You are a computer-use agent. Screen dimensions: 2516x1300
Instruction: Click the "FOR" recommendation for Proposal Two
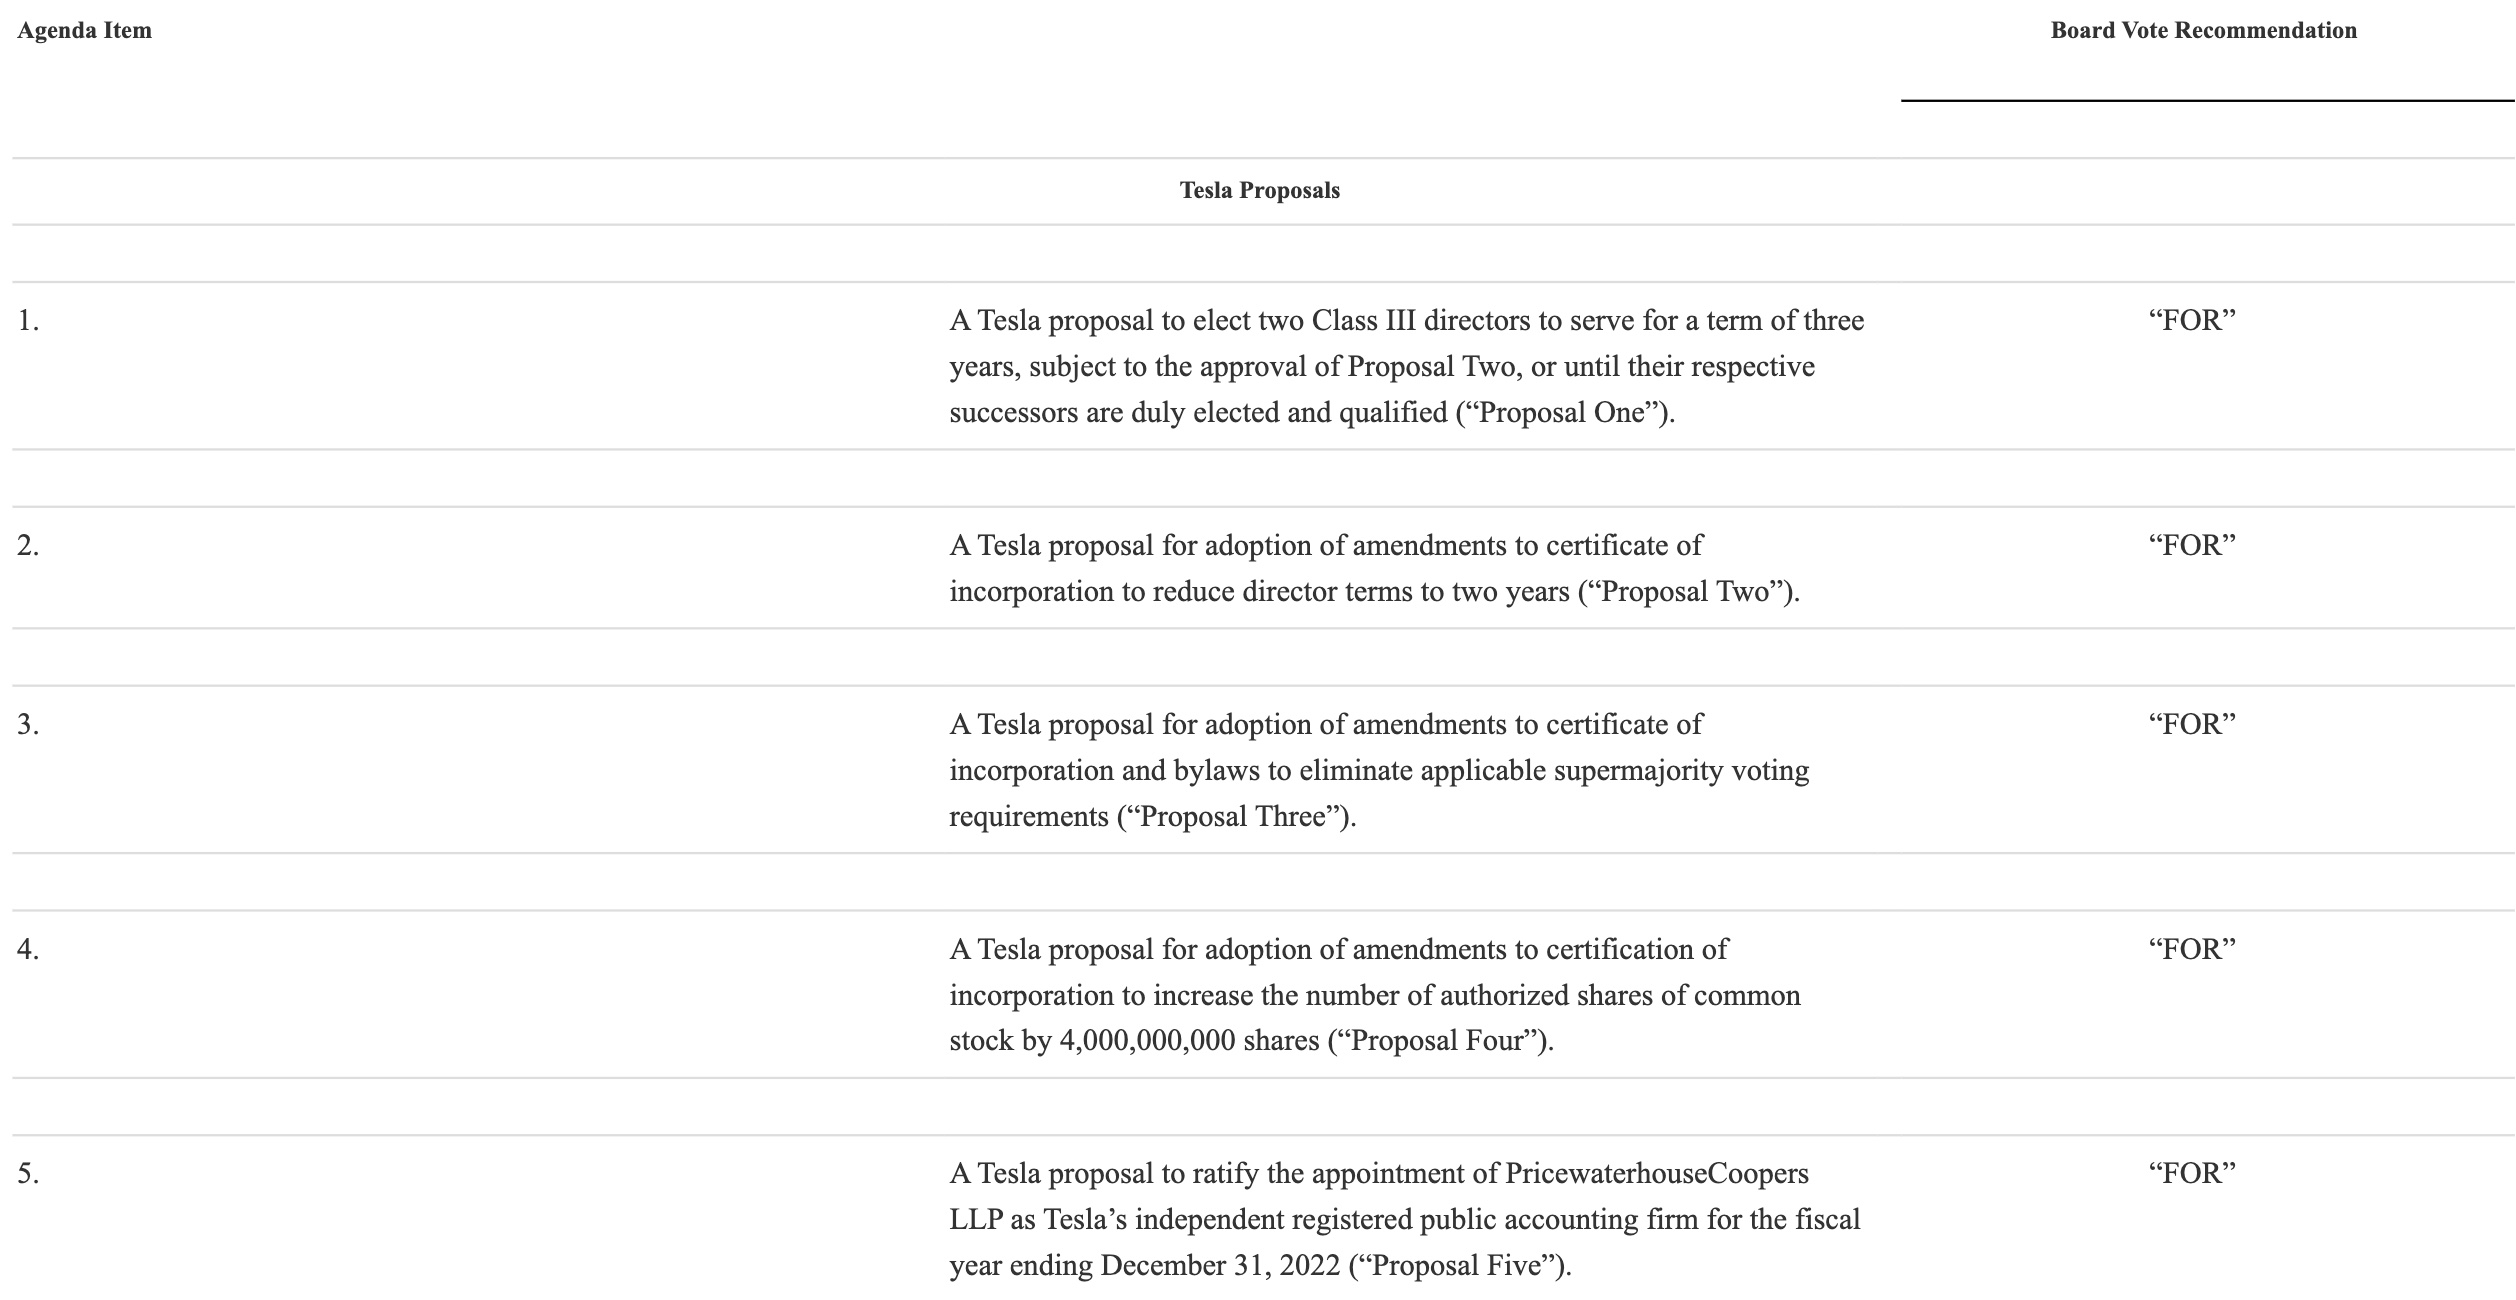click(x=2192, y=546)
